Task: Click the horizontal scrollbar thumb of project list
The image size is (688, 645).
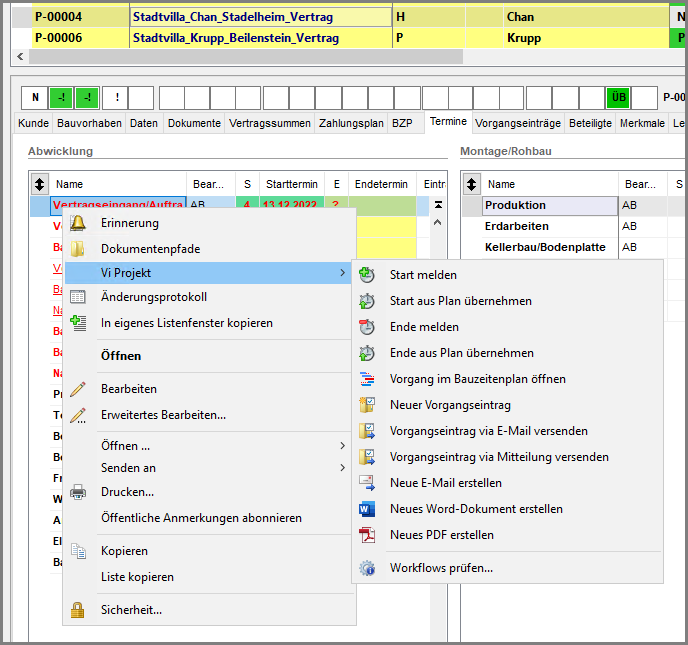Action: click(246, 57)
